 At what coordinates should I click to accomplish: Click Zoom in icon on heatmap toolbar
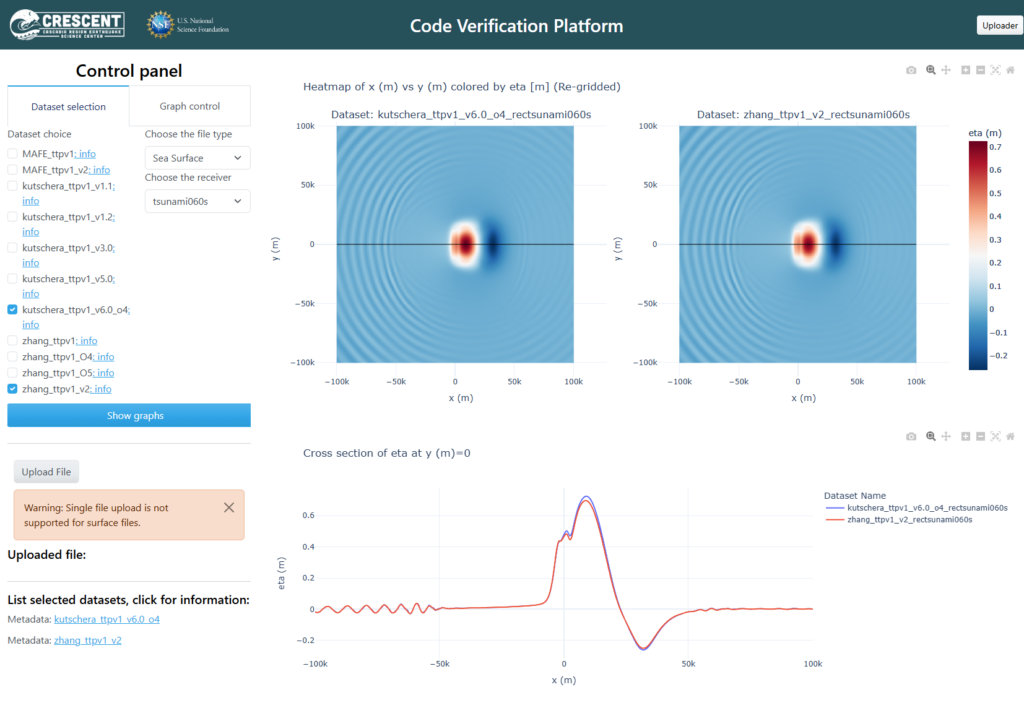pyautogui.click(x=965, y=70)
